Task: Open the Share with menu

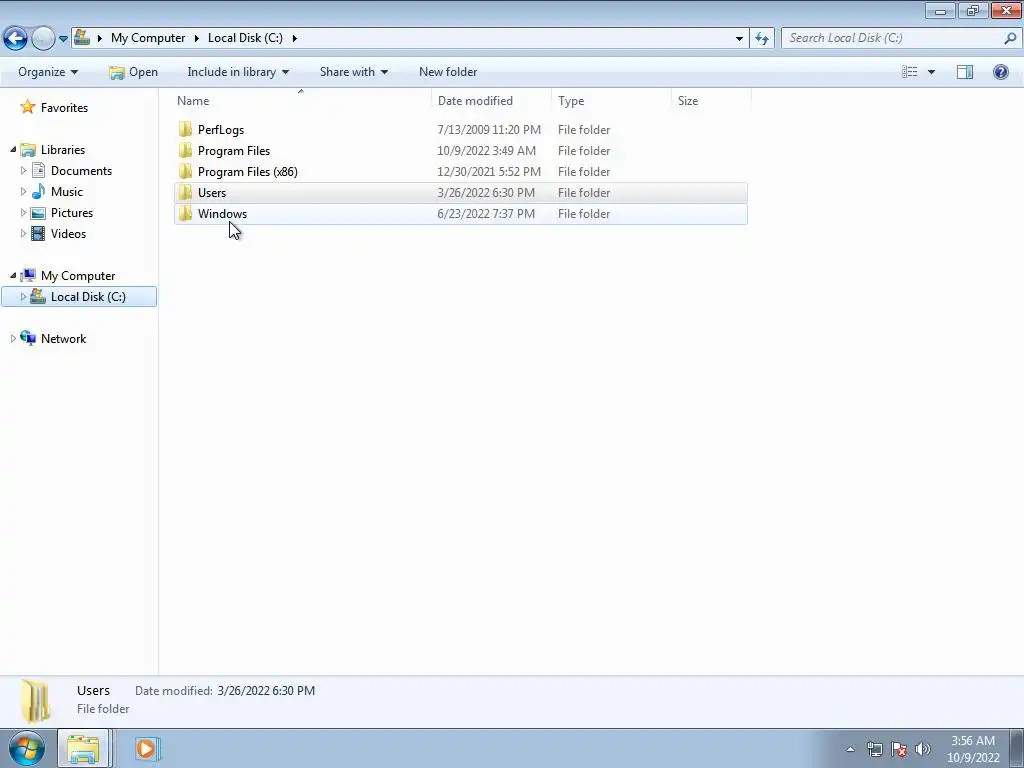Action: pos(353,72)
